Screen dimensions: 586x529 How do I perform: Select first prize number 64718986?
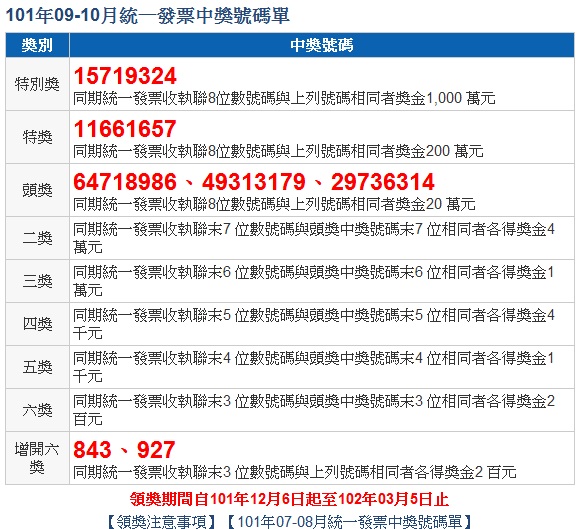click(x=125, y=182)
